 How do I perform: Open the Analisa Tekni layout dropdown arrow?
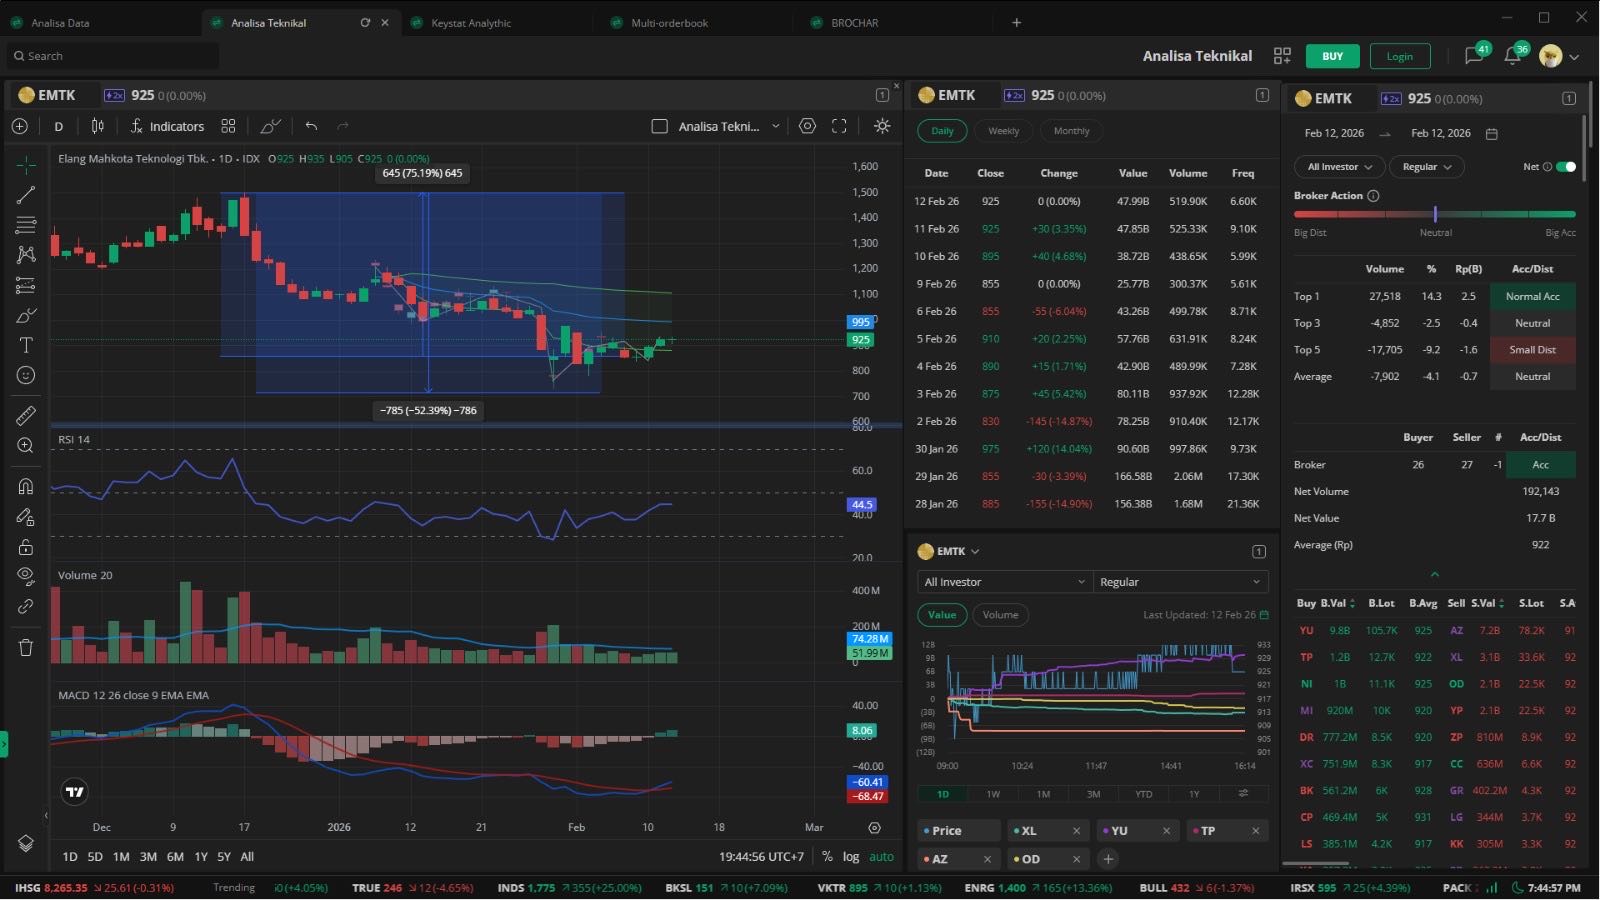click(x=776, y=126)
